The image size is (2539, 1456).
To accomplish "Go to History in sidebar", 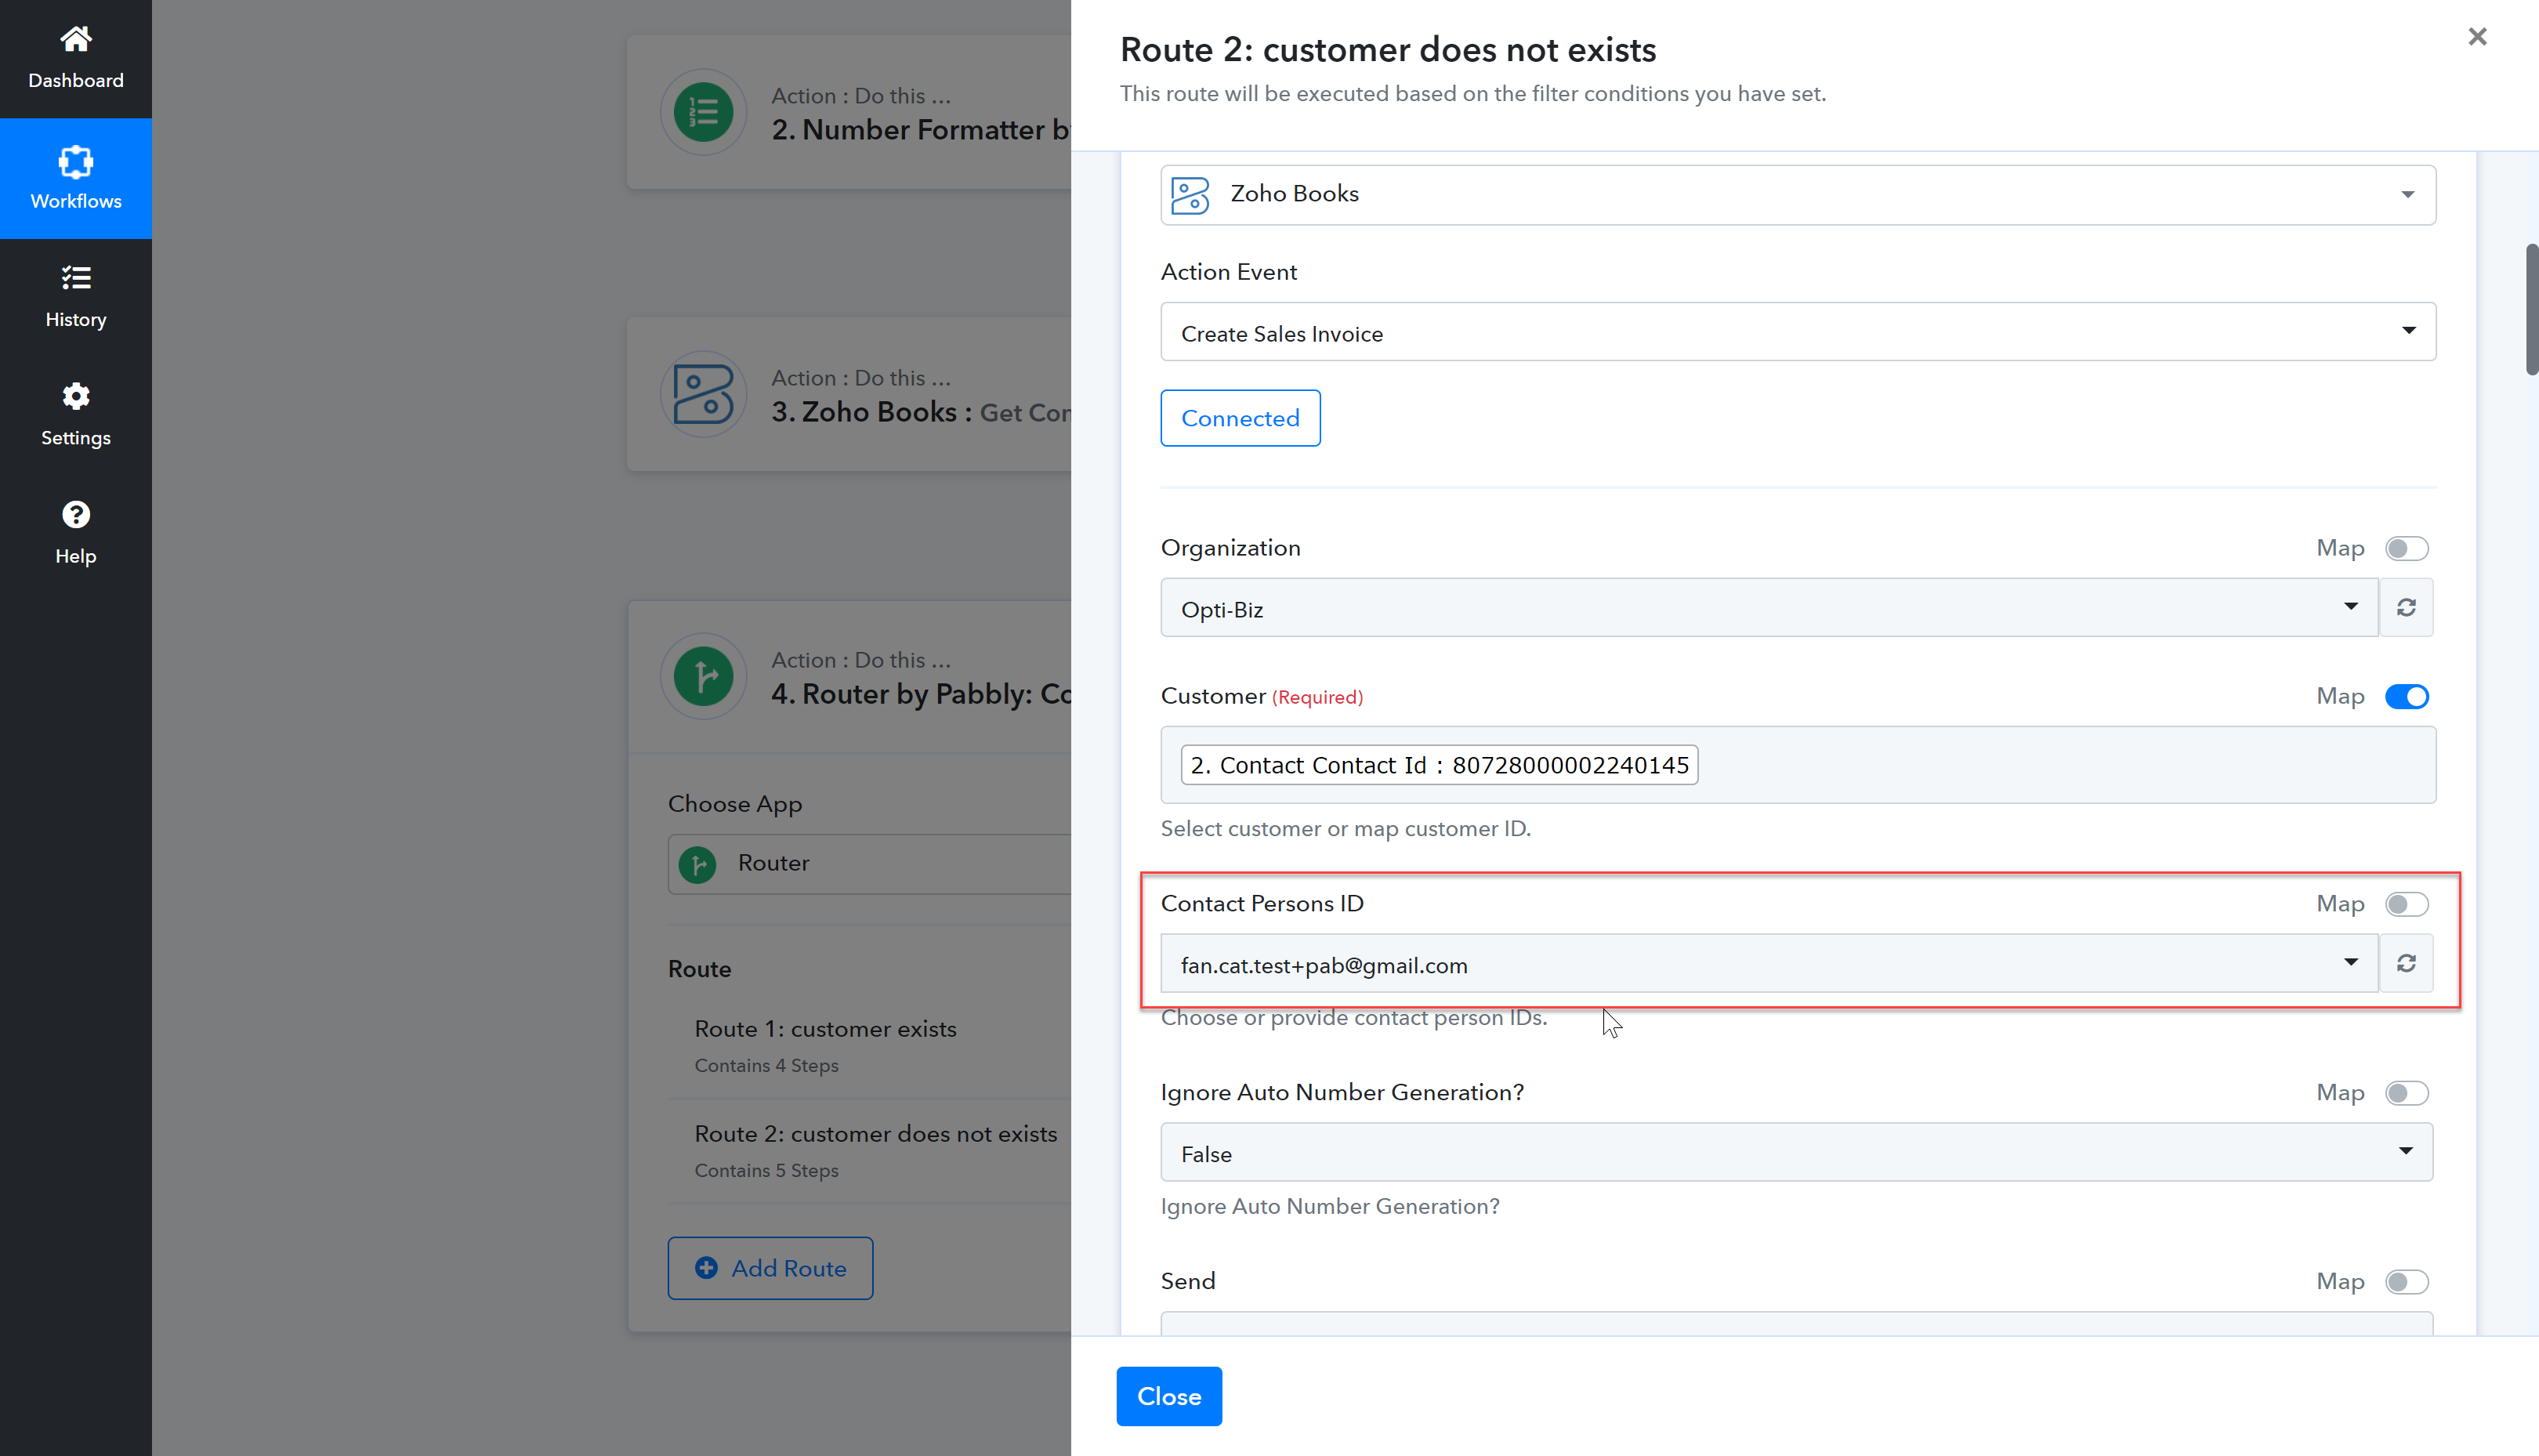I will (x=76, y=297).
